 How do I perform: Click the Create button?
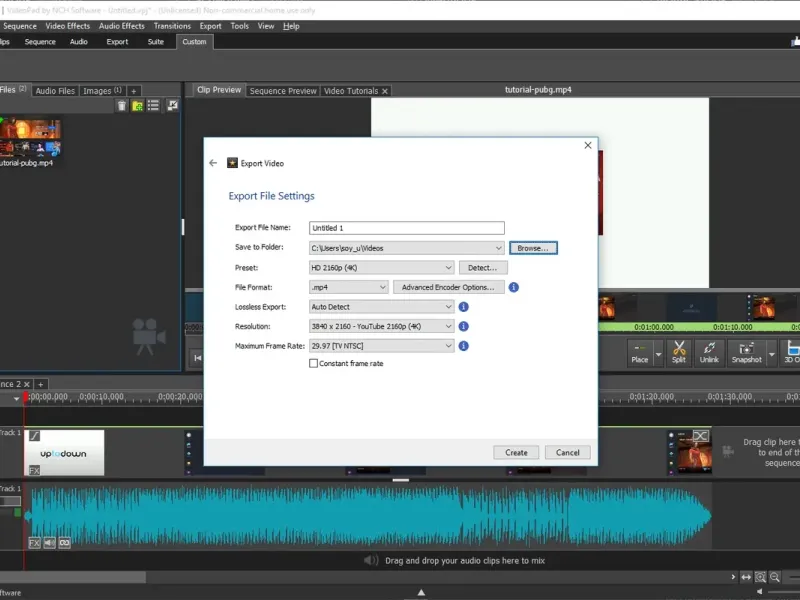pyautogui.click(x=516, y=452)
